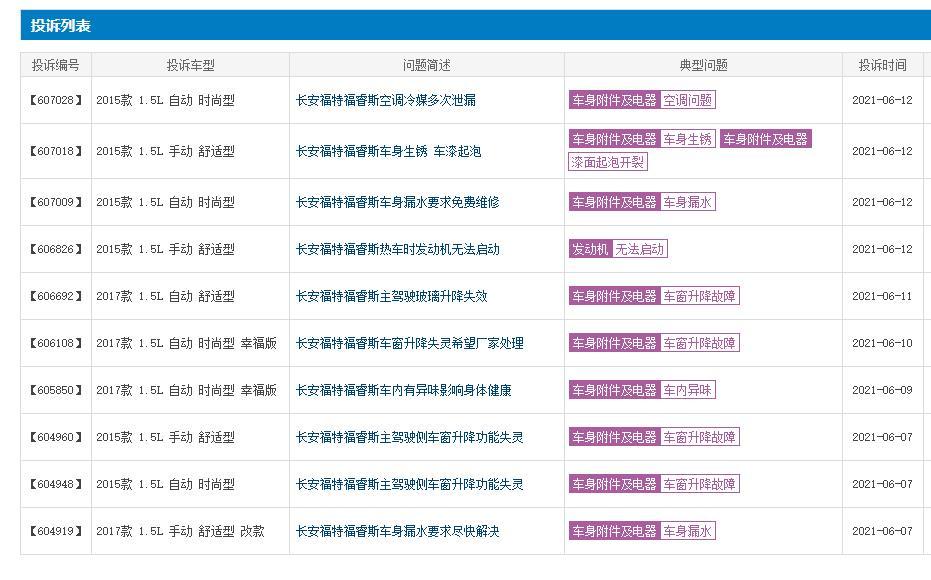Open complaint 长安福特福睿斯车内有异味影响身体健康
The height and width of the screenshot is (580, 931).
pyautogui.click(x=404, y=390)
